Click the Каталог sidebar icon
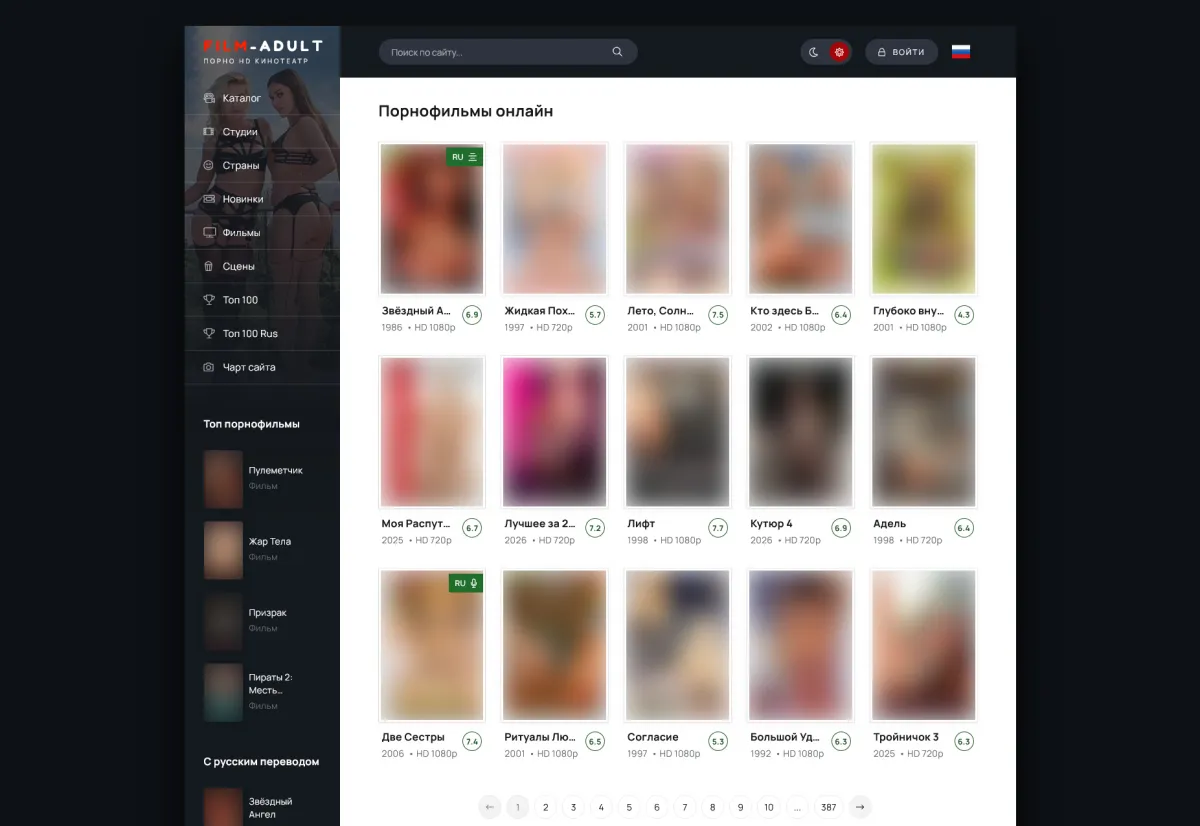Image resolution: width=1200 pixels, height=826 pixels. point(209,98)
